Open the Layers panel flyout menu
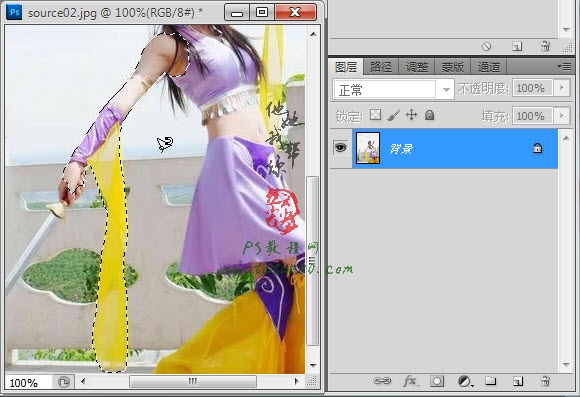This screenshot has height=397, width=580. click(564, 67)
